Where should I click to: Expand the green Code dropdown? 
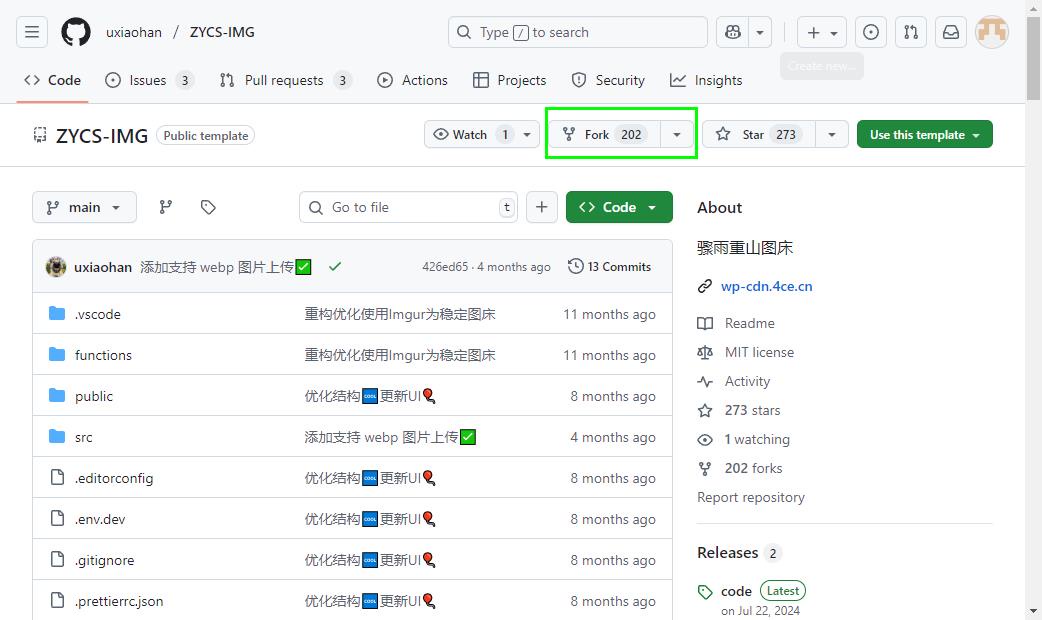click(x=619, y=207)
